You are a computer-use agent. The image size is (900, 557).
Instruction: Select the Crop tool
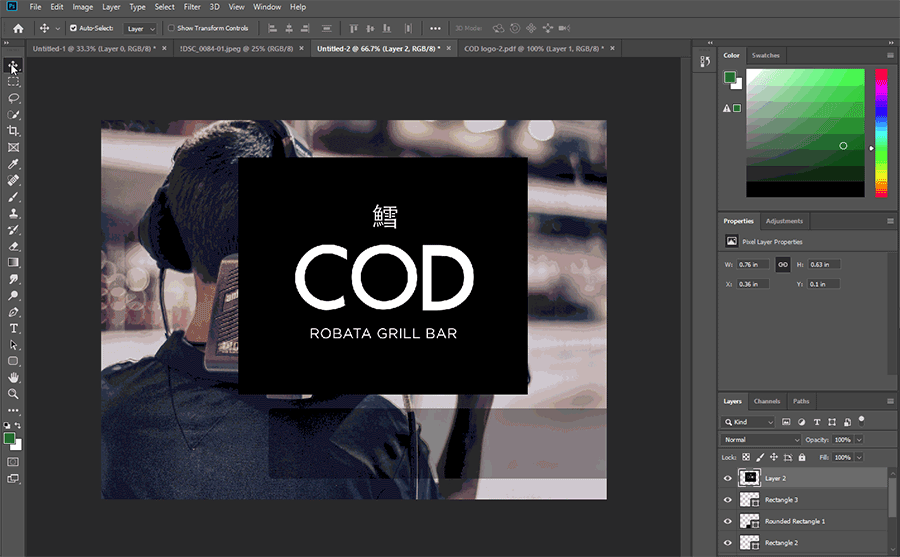point(13,131)
